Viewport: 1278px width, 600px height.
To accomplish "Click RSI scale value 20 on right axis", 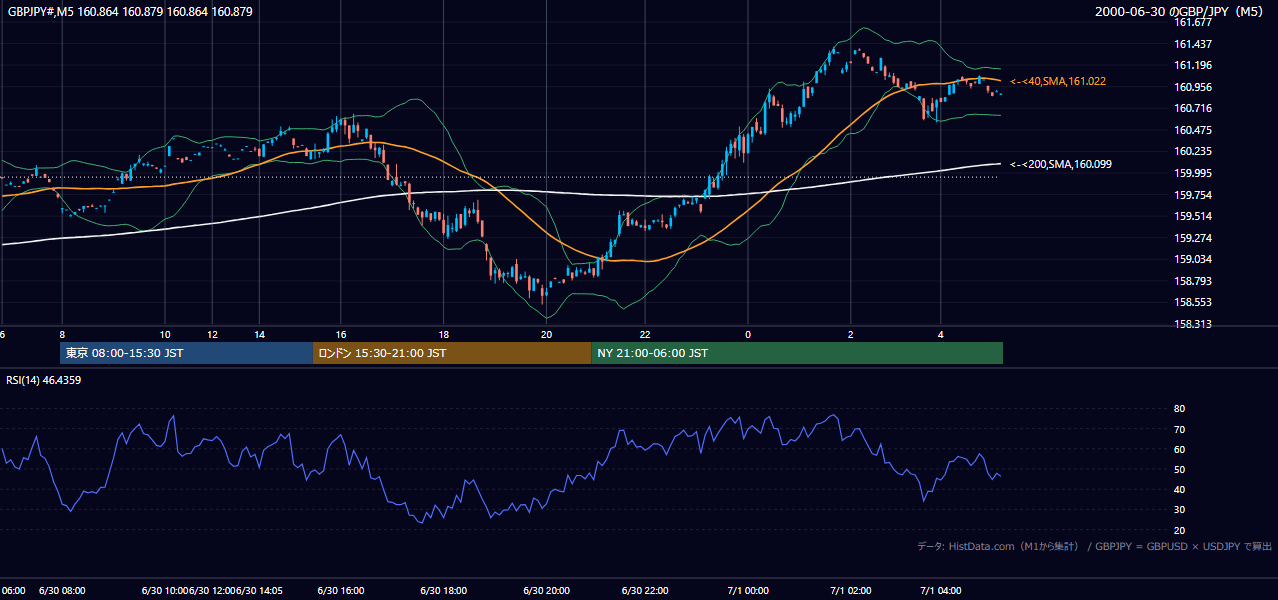I will point(1179,530).
